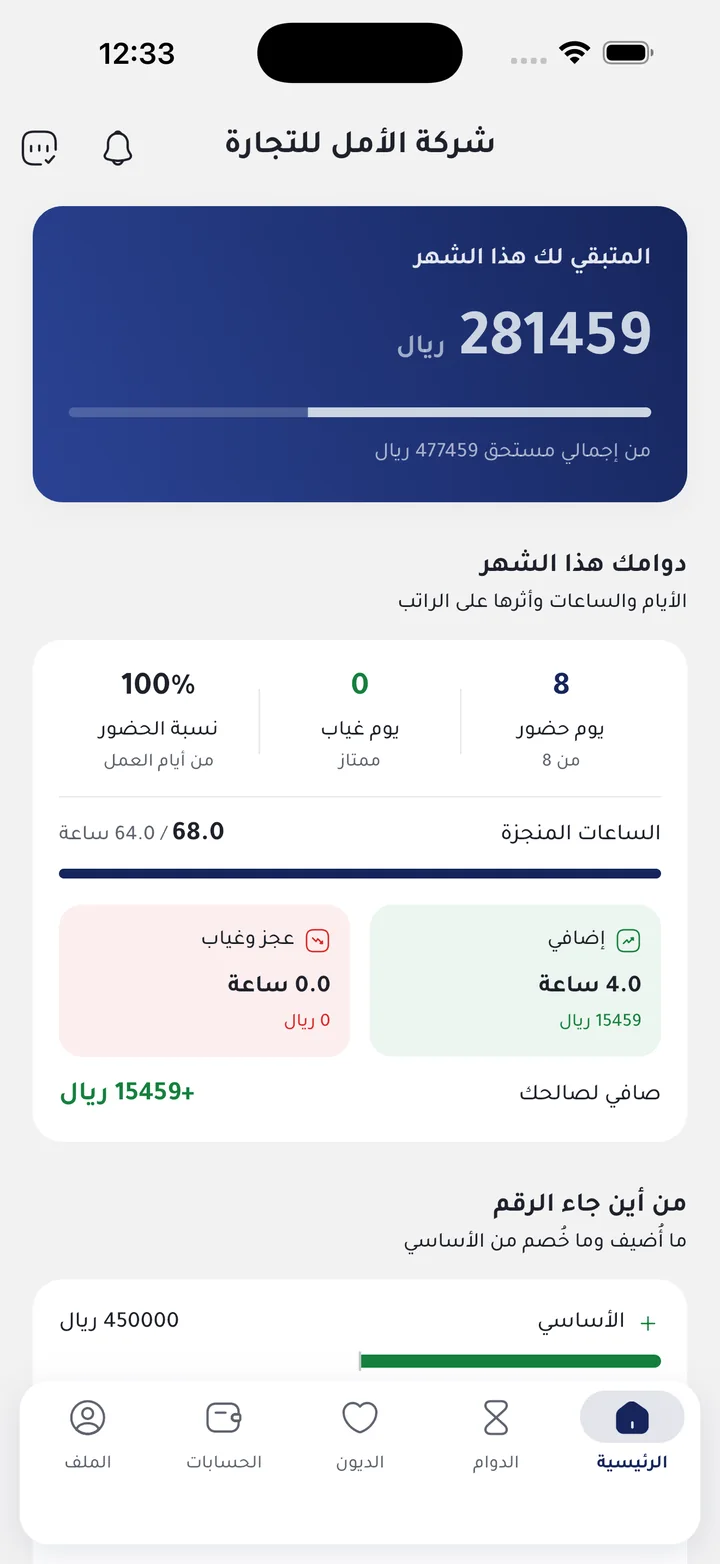Tap the heart debts icon
720x1564 pixels.
(360, 1417)
